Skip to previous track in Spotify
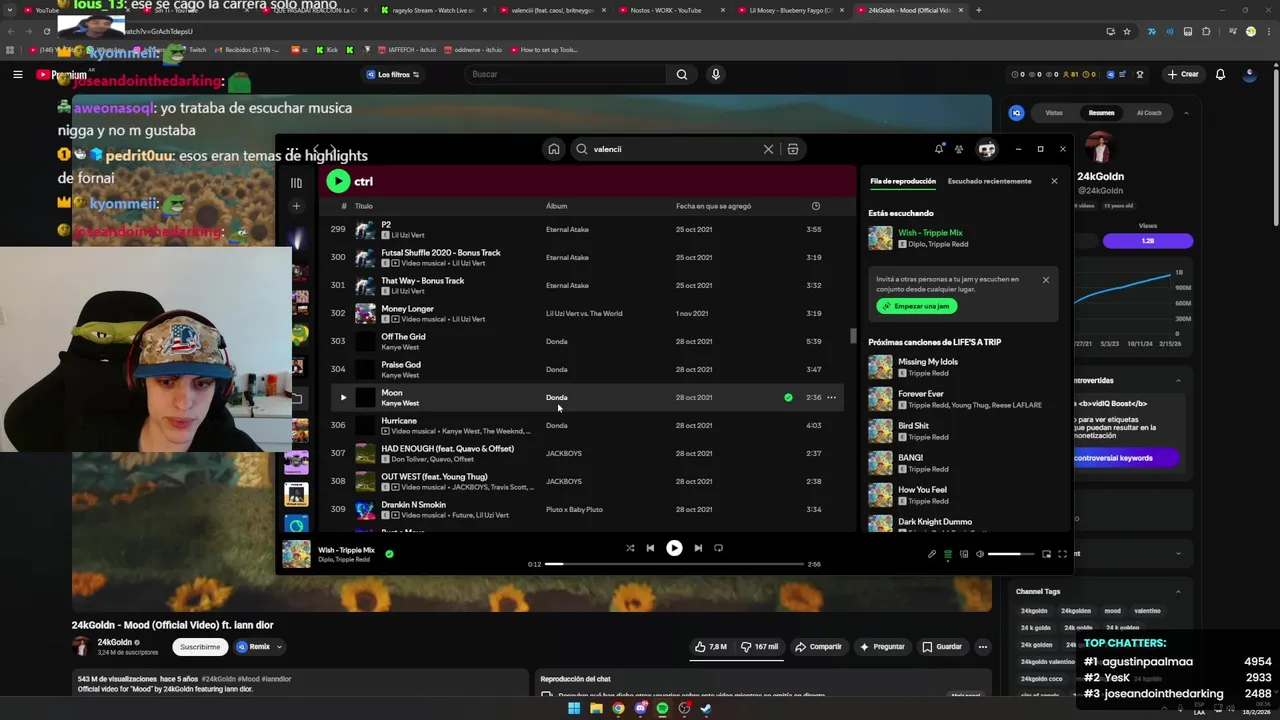The height and width of the screenshot is (720, 1280). coord(650,548)
